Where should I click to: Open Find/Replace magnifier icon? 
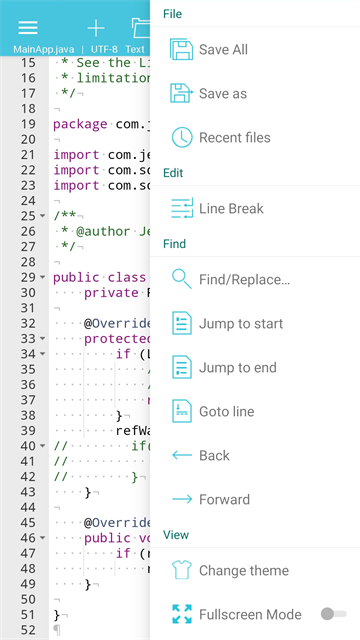182,280
